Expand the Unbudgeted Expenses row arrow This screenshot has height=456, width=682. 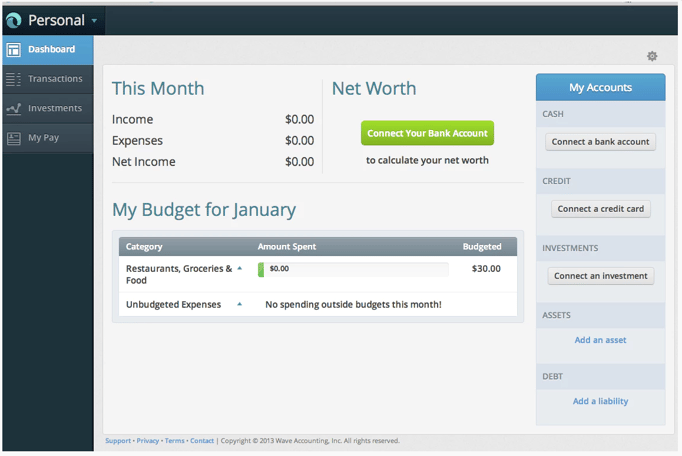239,304
